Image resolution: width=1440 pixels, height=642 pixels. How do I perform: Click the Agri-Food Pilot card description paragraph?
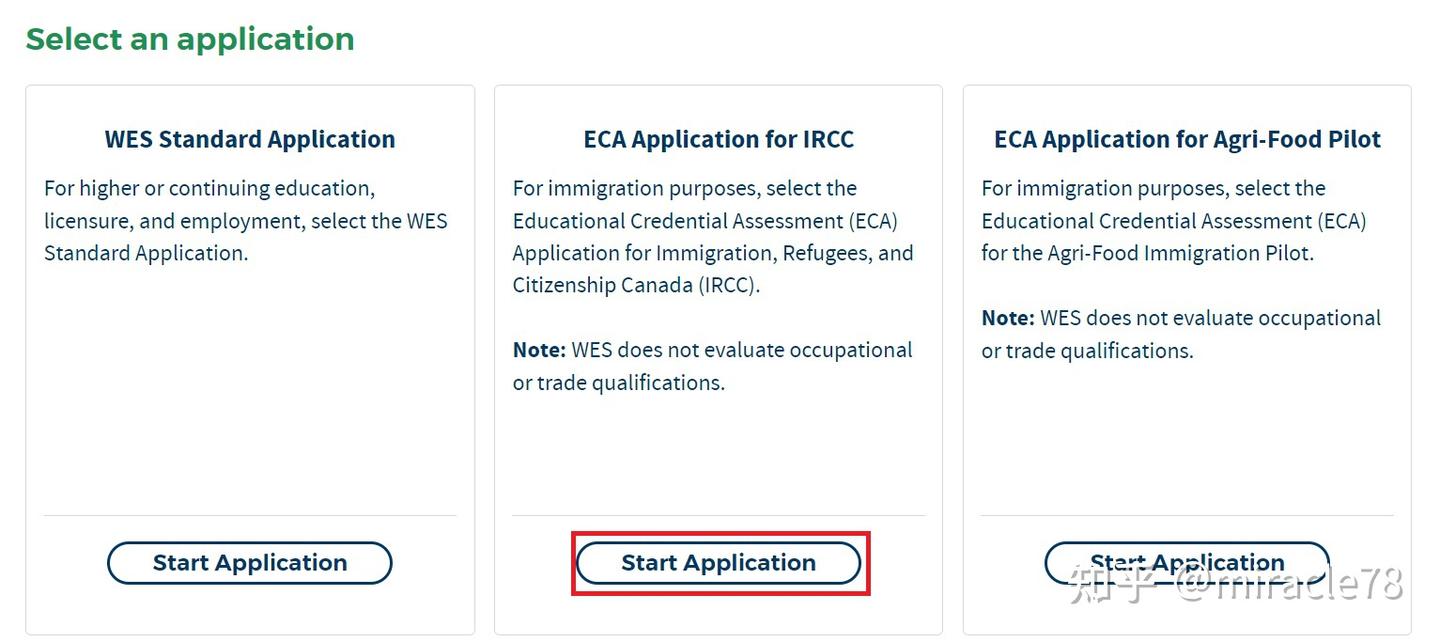pos(1173,221)
